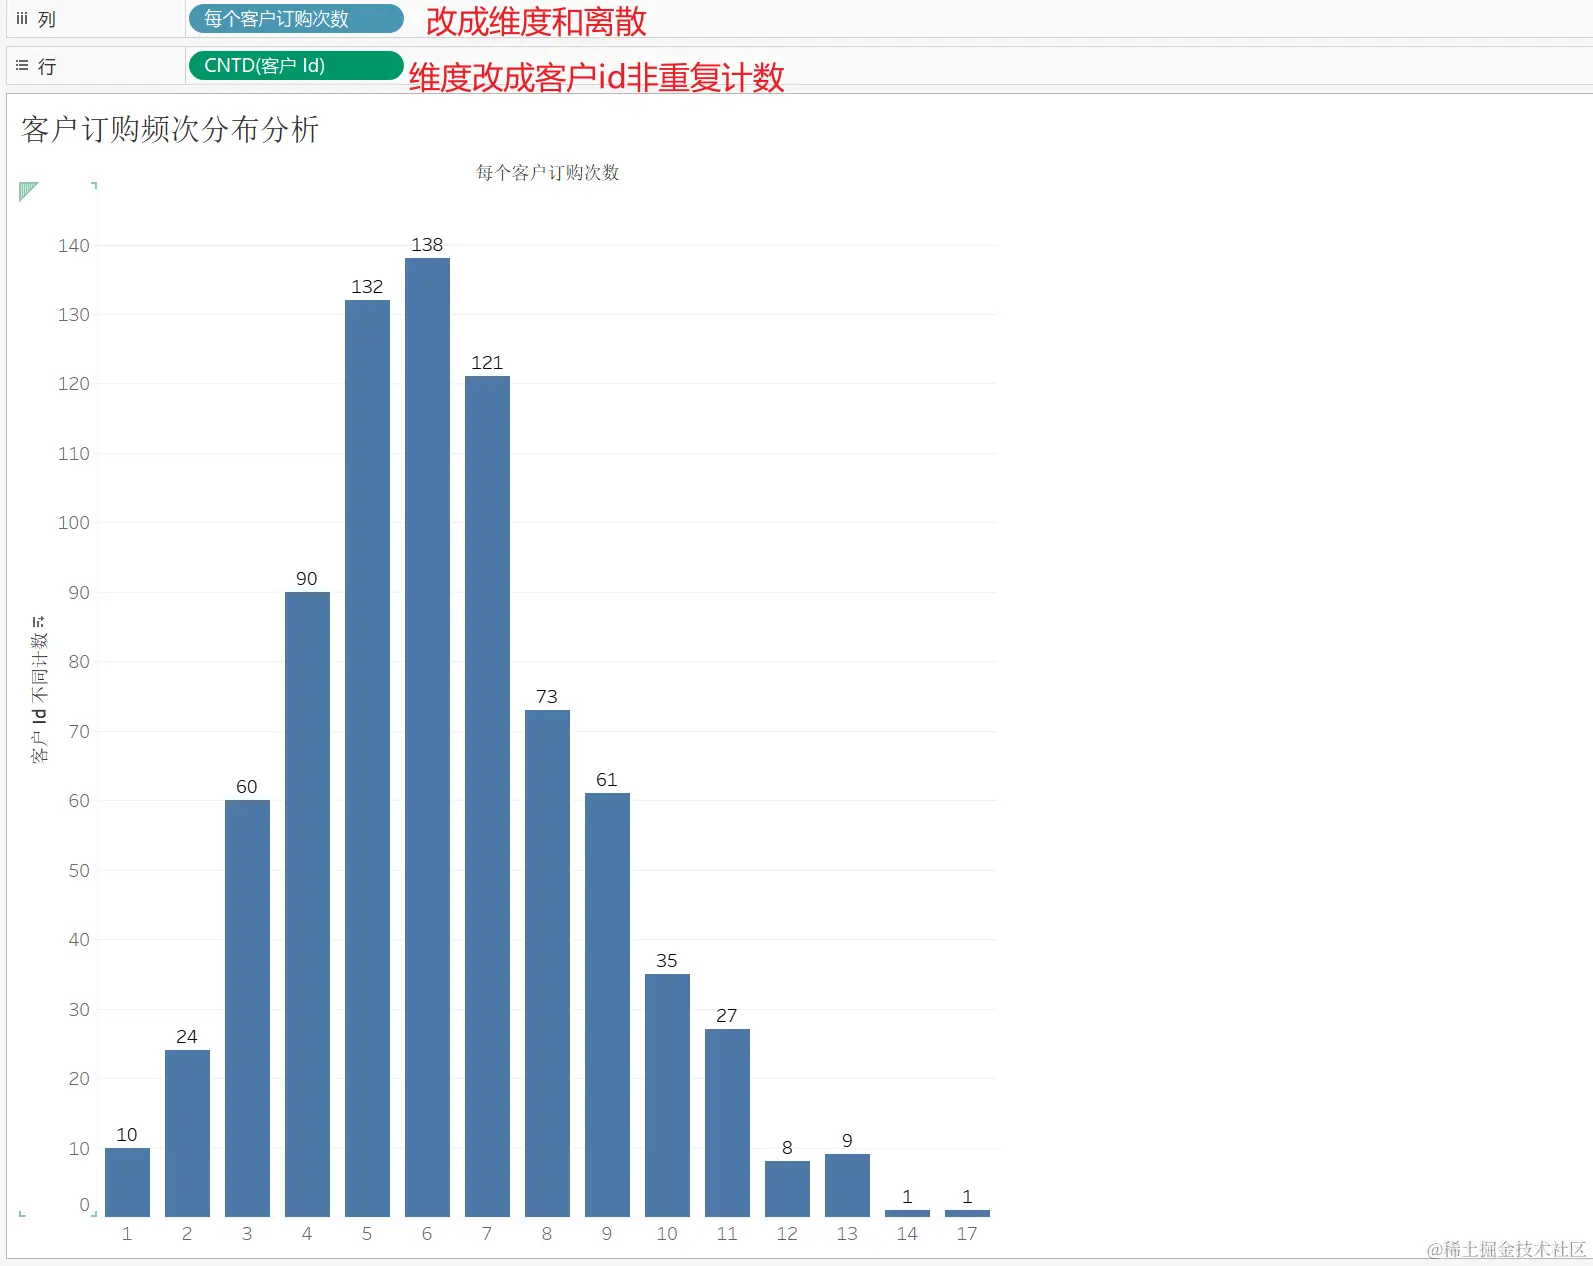This screenshot has width=1593, height=1266.
Task: Select the bar with value 60 for category 3
Action: point(247,1008)
